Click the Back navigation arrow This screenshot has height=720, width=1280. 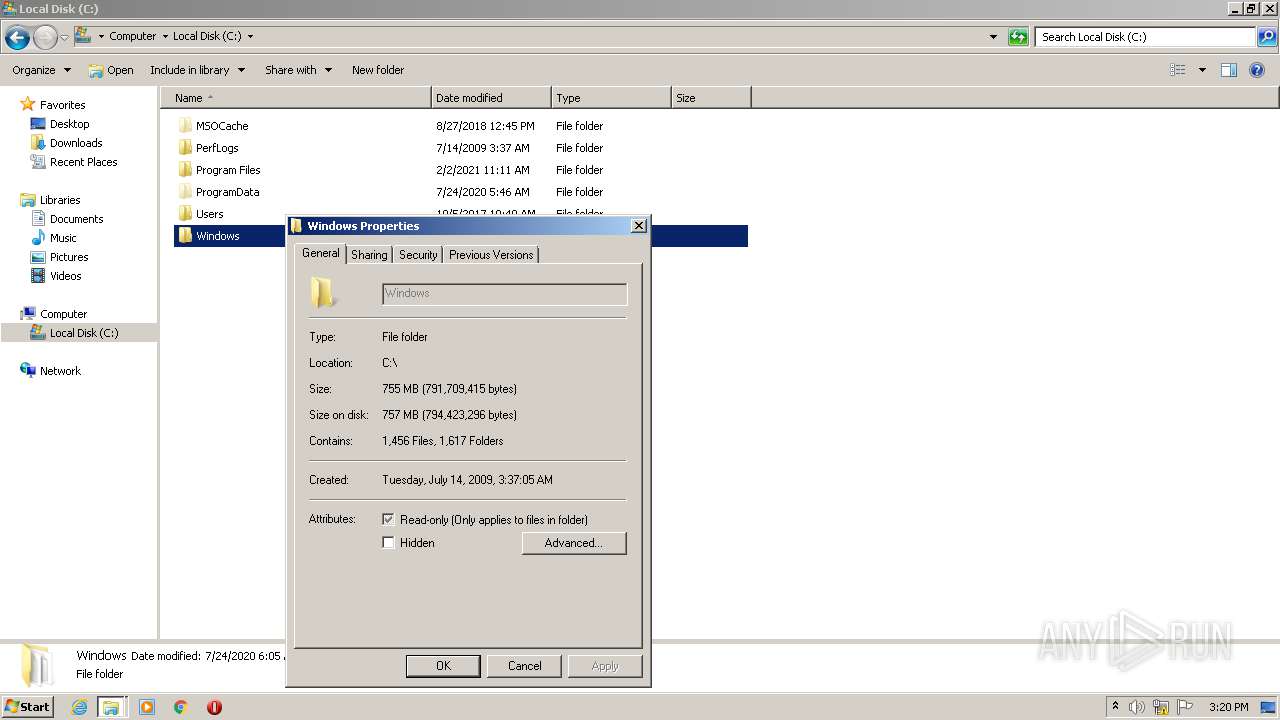click(x=17, y=38)
